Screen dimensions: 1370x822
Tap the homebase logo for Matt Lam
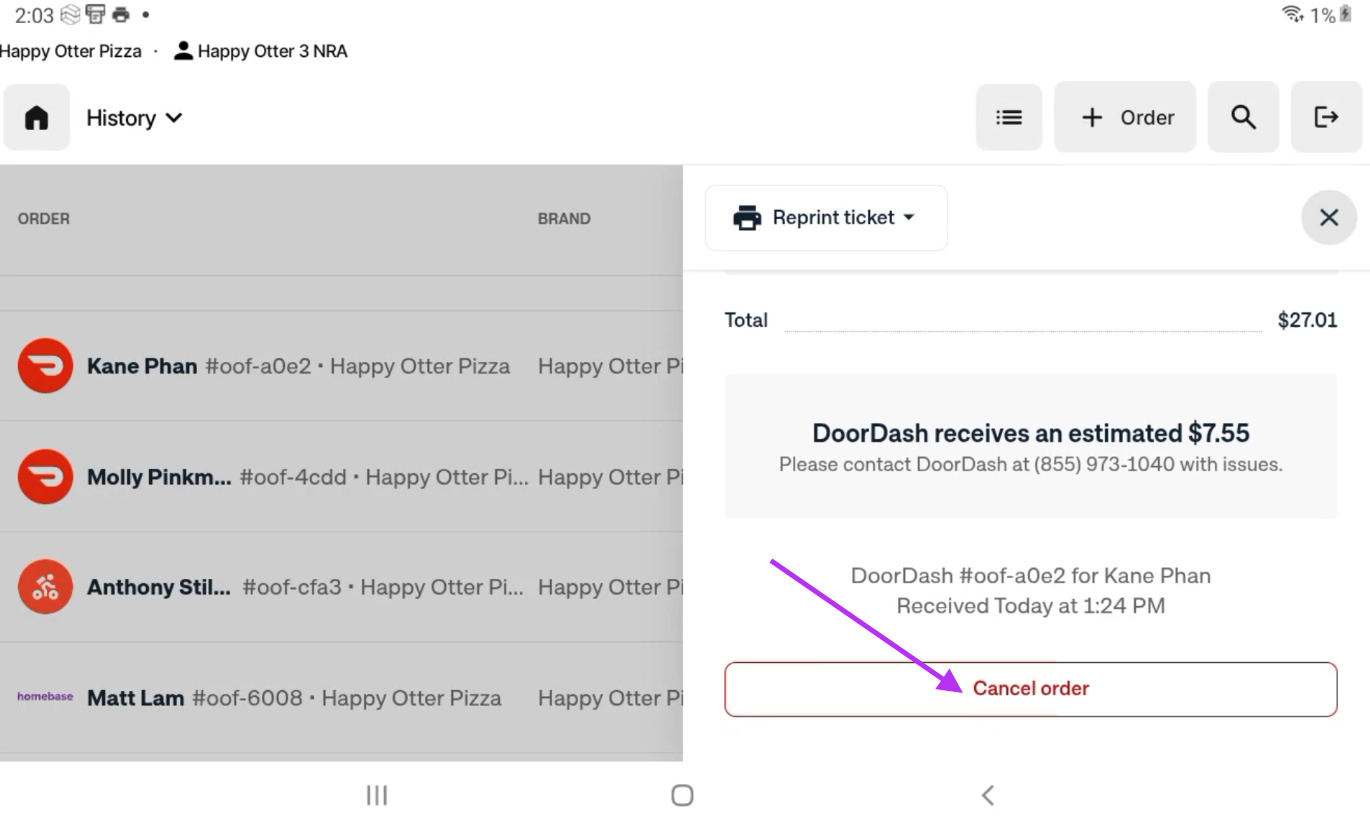[45, 697]
